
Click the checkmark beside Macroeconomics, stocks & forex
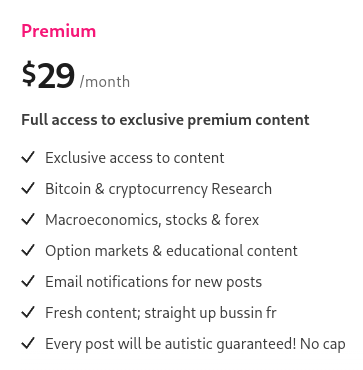coord(28,220)
